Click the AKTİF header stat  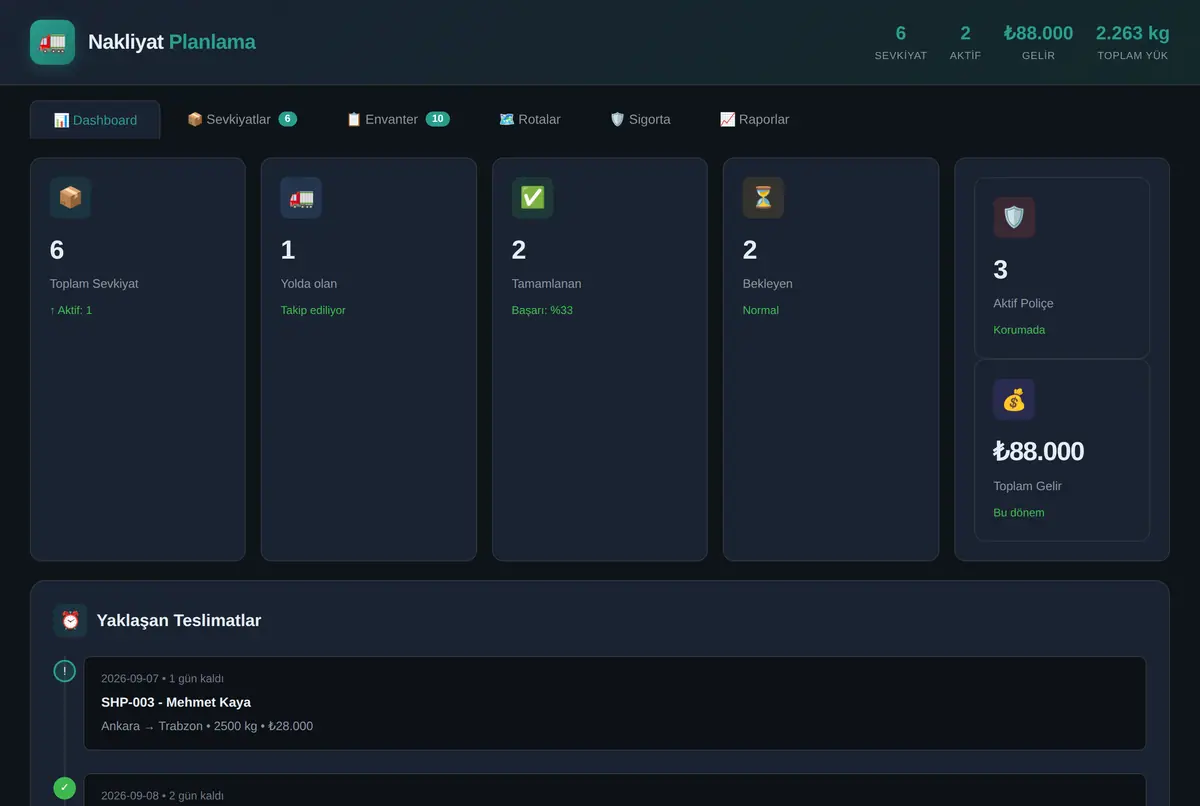tap(965, 42)
